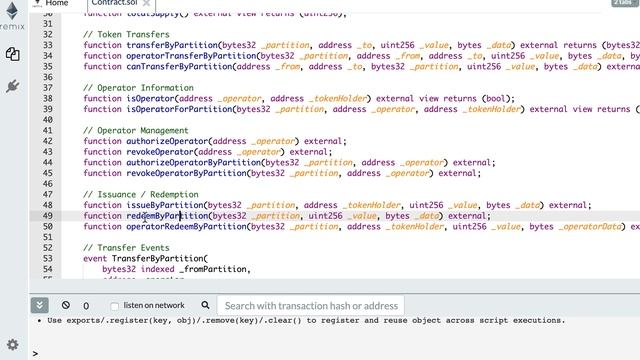Open Settings gear in the sidebar
Screen dimensions: 640x360
[13, 344]
